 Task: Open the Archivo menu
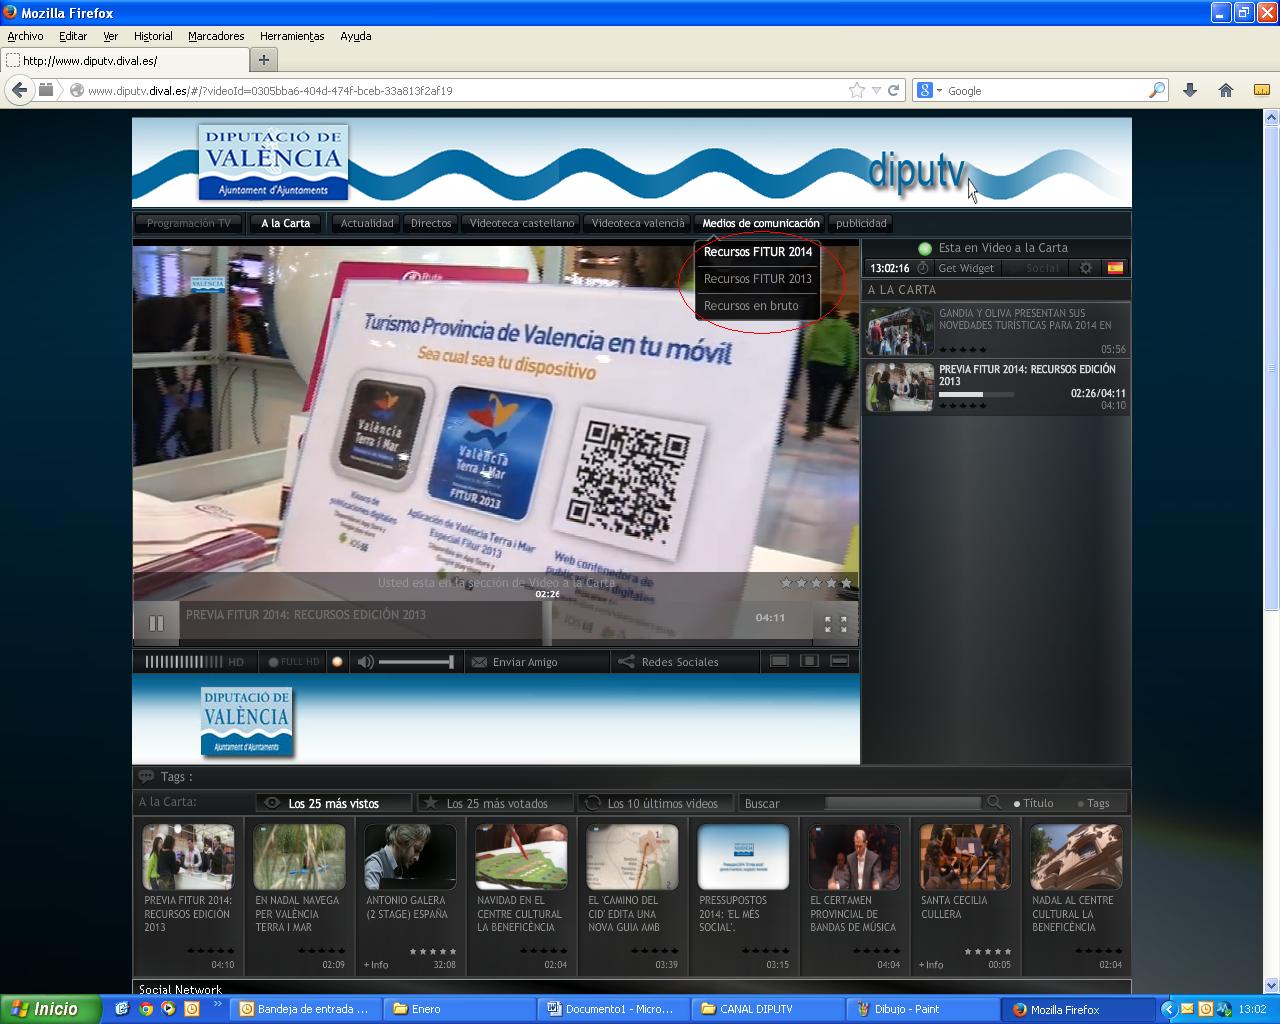(25, 36)
